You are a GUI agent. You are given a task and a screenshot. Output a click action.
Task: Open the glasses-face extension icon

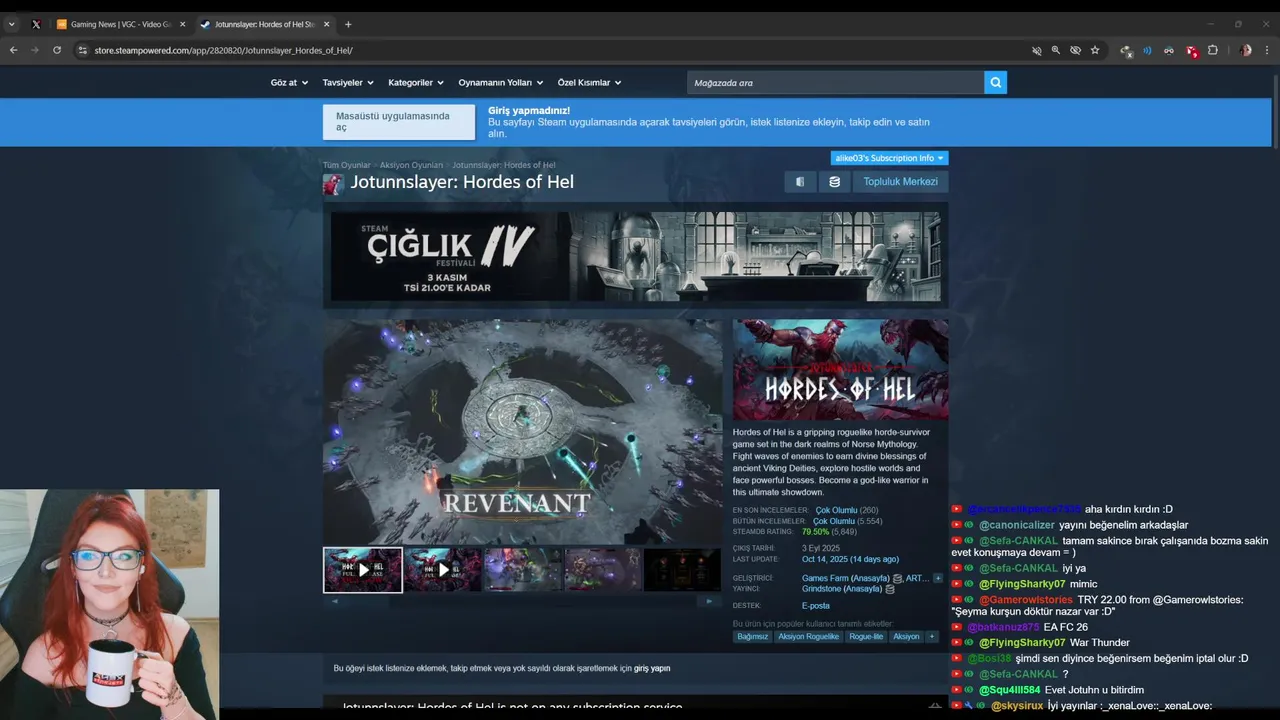coord(1168,50)
